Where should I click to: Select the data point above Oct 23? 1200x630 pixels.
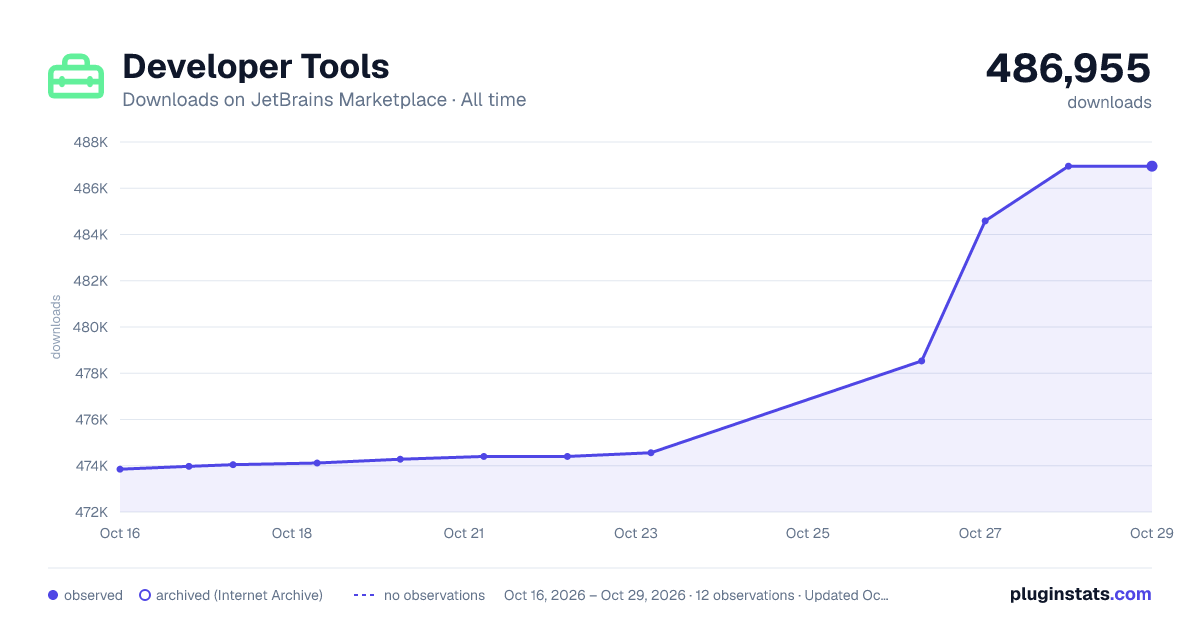tap(651, 453)
